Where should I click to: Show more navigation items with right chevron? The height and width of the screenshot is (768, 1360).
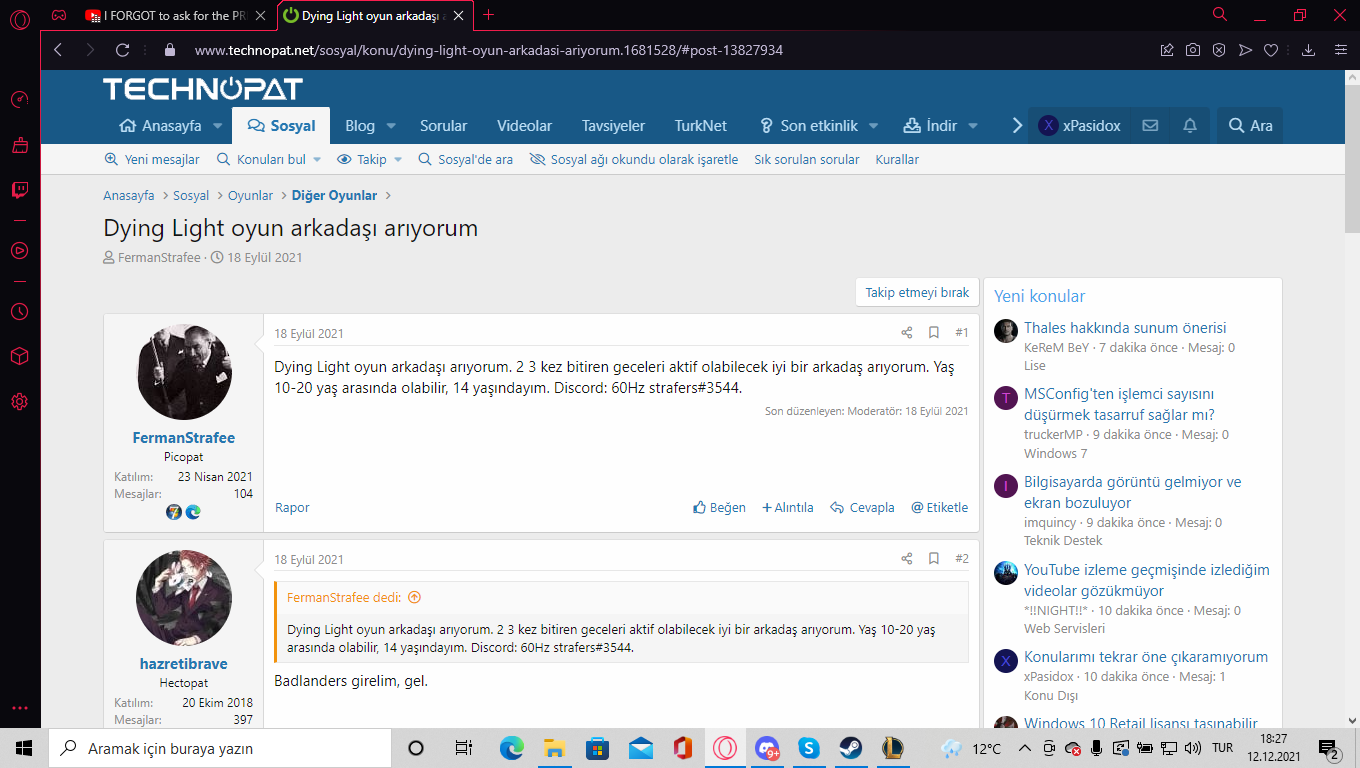(1017, 126)
